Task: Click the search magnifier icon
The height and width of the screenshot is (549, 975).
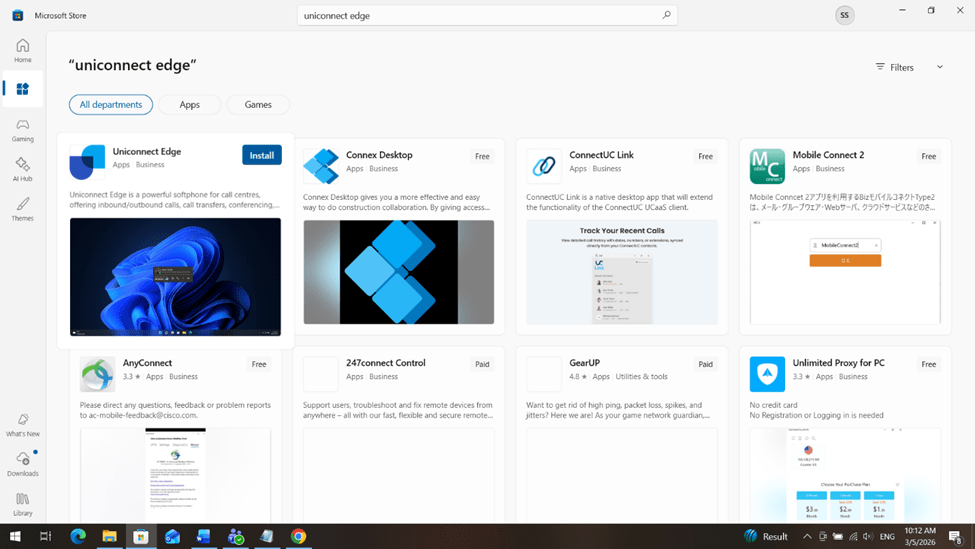Action: click(666, 15)
